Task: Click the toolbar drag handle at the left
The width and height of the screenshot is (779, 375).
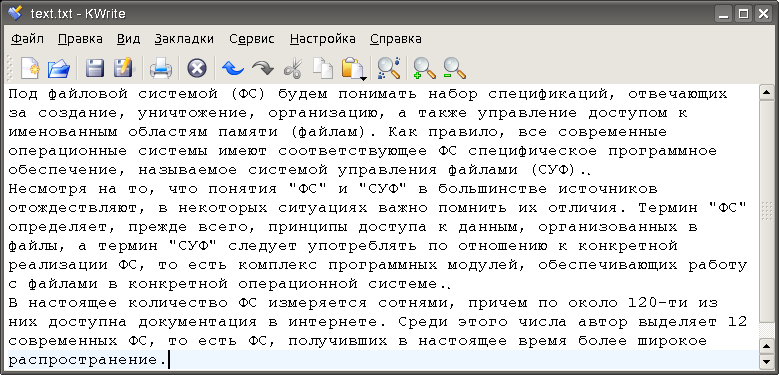Action: pos(9,68)
